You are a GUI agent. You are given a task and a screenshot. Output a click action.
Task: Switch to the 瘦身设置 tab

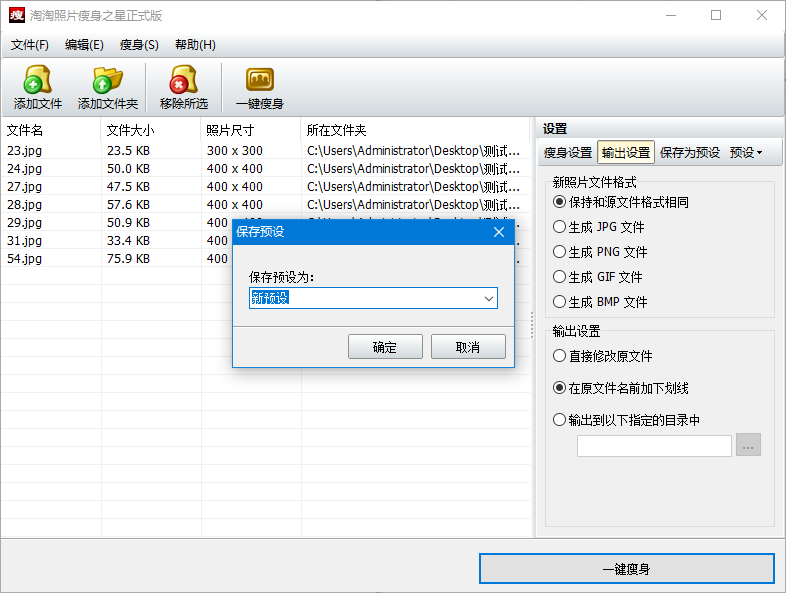coord(567,152)
